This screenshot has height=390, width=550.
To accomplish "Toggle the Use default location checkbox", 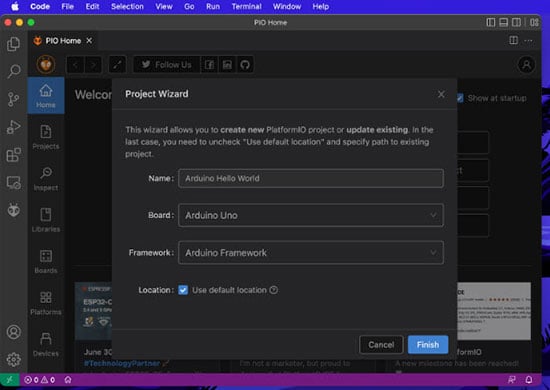I will (183, 290).
